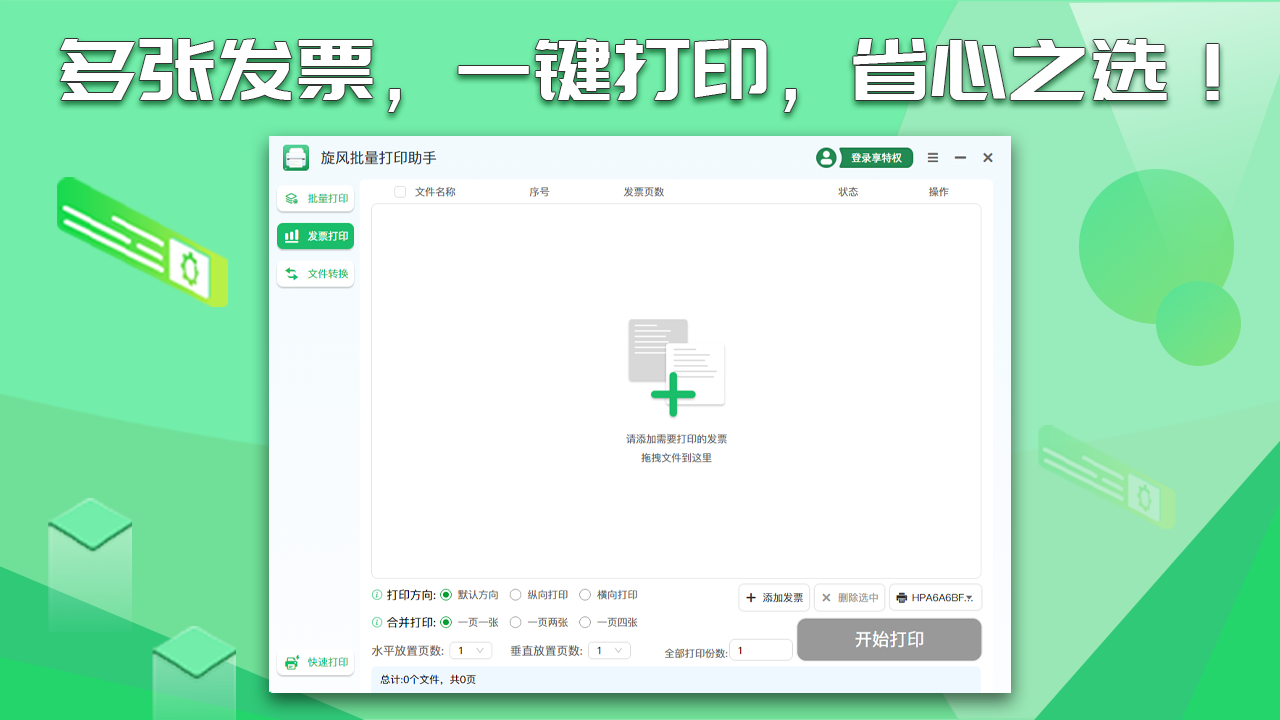This screenshot has width=1280, height=720.
Task: Select the 横向打印 orientation option
Action: [x=584, y=595]
